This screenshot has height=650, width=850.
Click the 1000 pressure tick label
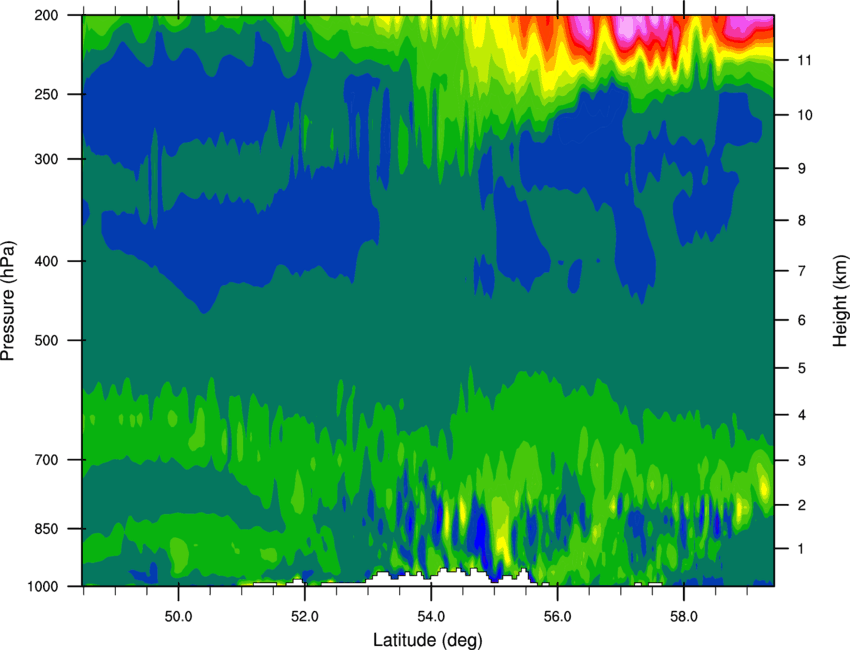tap(42, 587)
